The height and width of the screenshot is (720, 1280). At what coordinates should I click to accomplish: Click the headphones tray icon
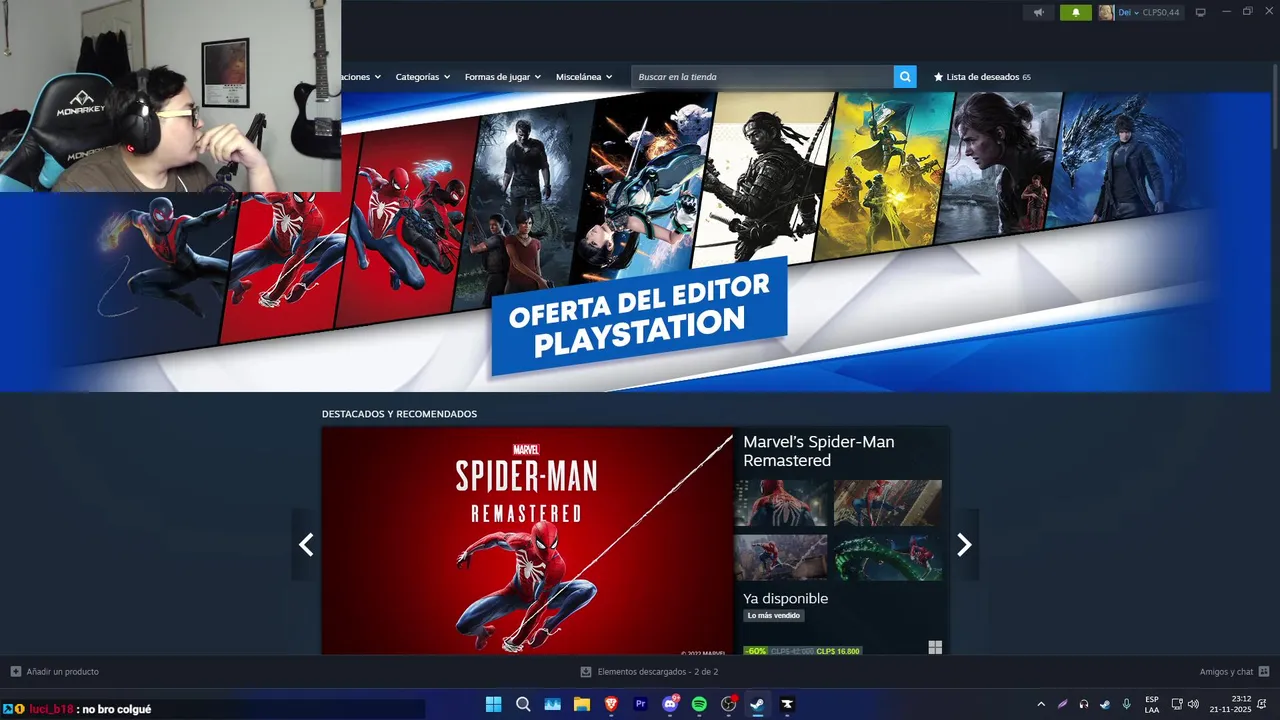(1084, 704)
